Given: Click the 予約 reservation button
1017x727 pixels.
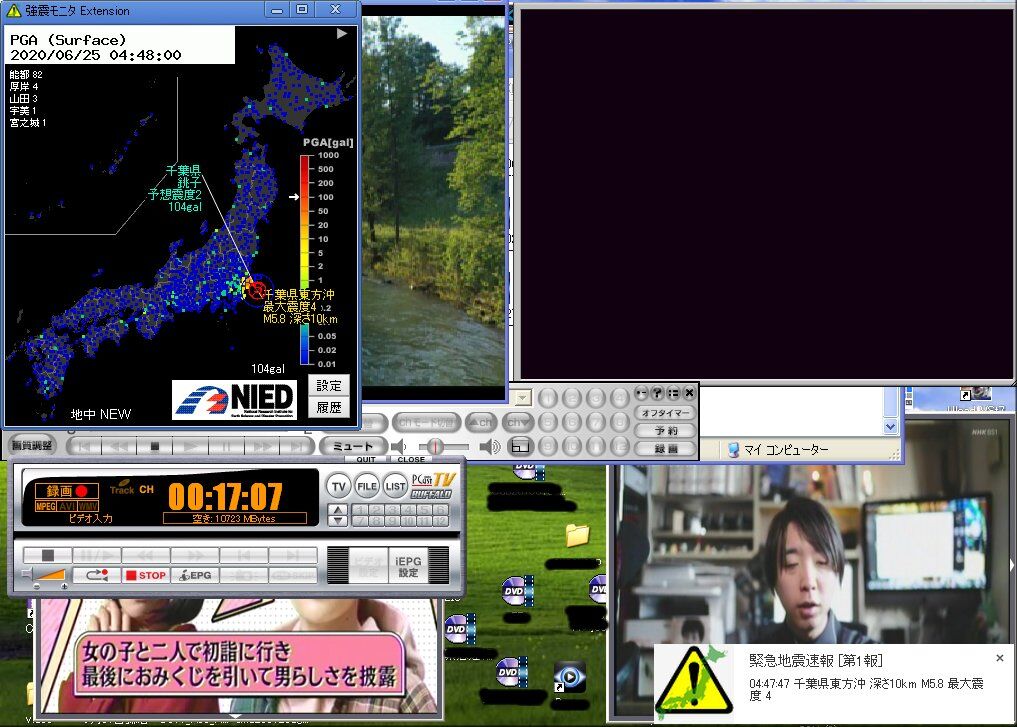Looking at the screenshot, I should coord(665,430).
